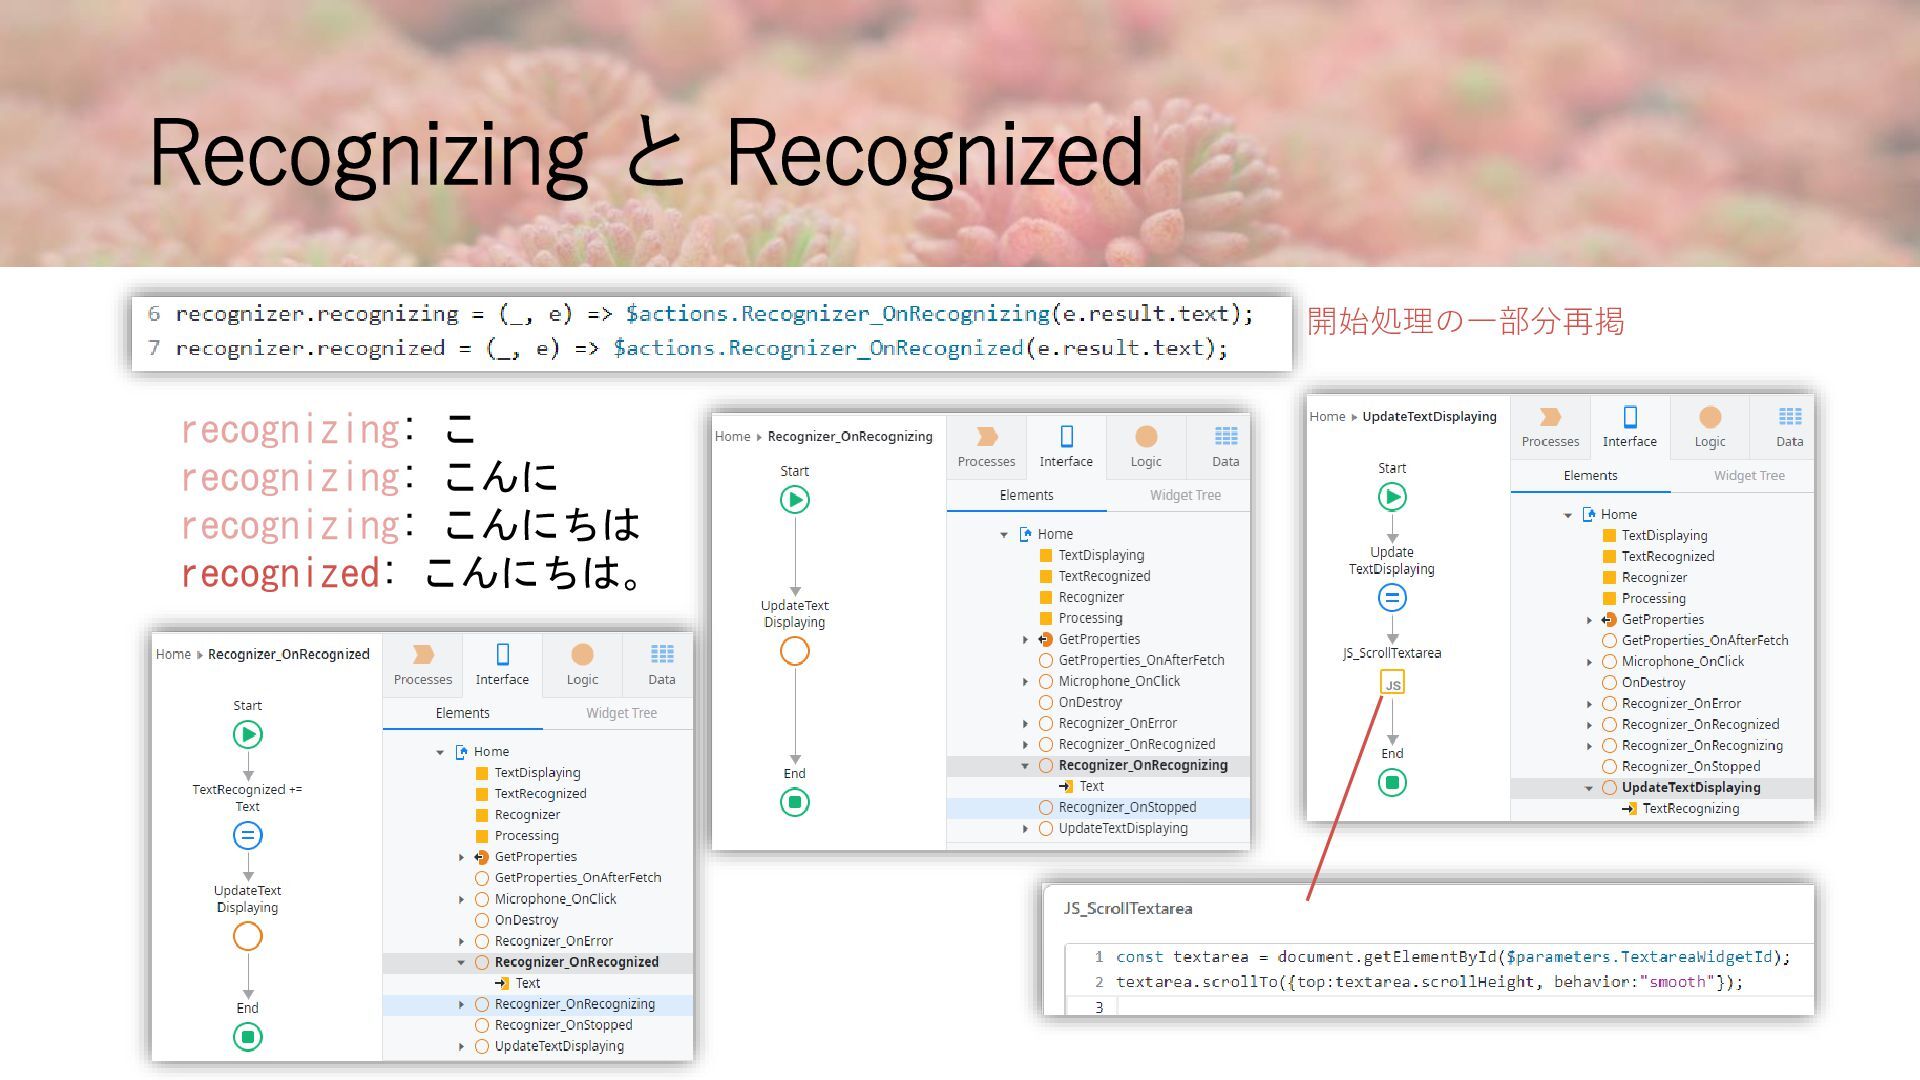The image size is (1920, 1080).
Task: Open Data tab in Recognizer_OnRecognized window
Action: pyautogui.click(x=661, y=665)
